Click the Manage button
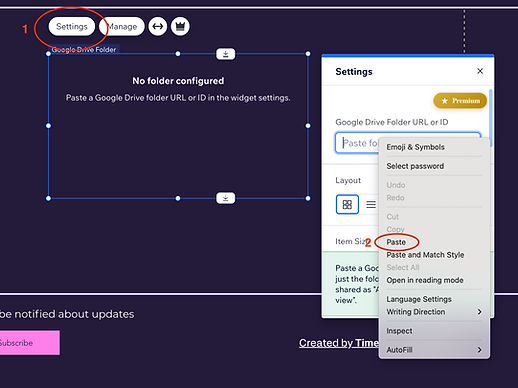 (x=122, y=26)
